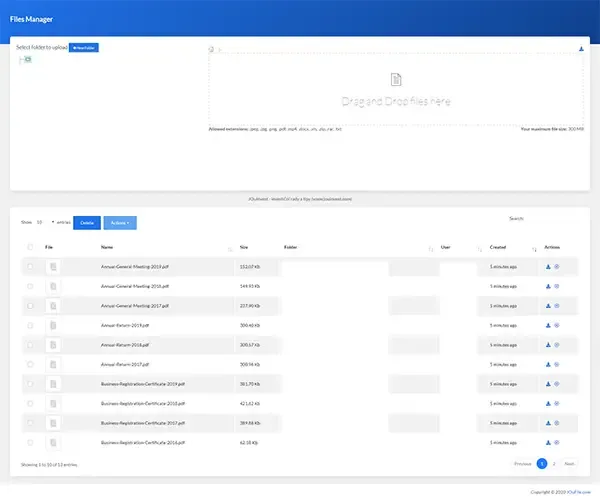Screen dimensions: 600x500
Task: Click round icon beside download for Annual-Return-2019.pdf
Action: click(557, 325)
